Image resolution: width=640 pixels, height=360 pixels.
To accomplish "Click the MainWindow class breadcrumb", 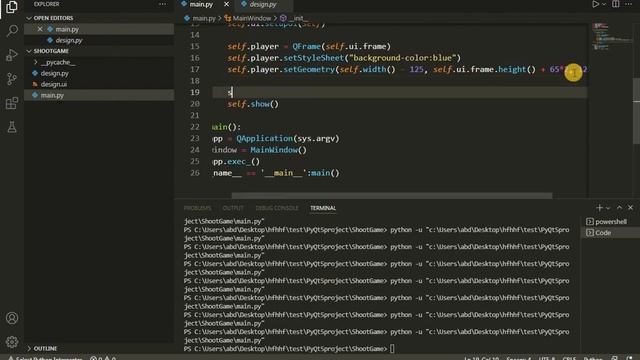I will 251,18.
